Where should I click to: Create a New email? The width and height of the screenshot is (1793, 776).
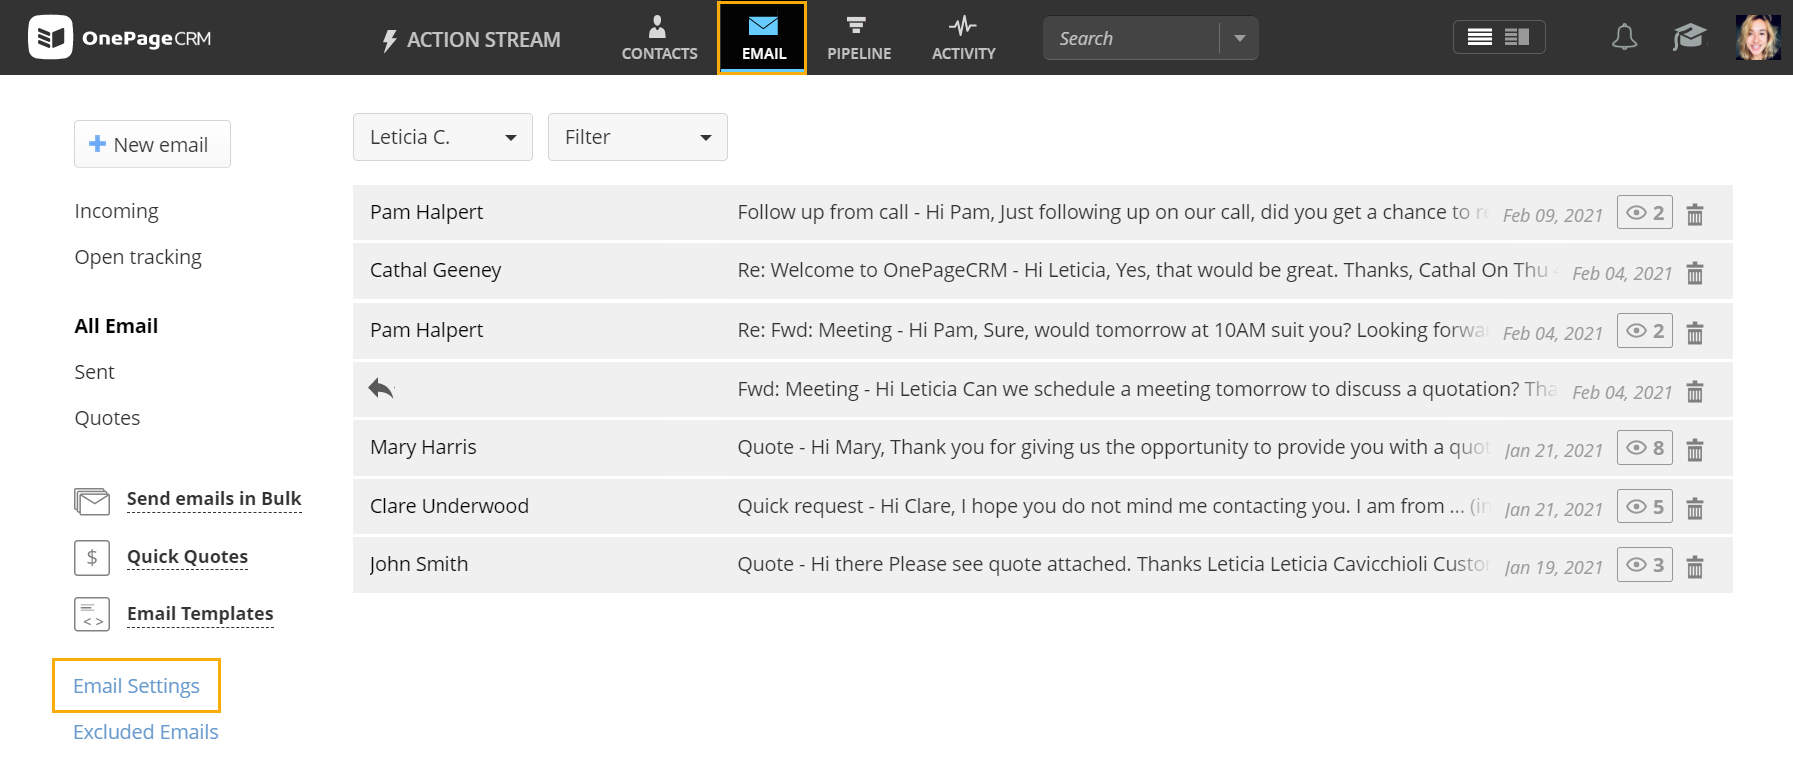pyautogui.click(x=152, y=144)
